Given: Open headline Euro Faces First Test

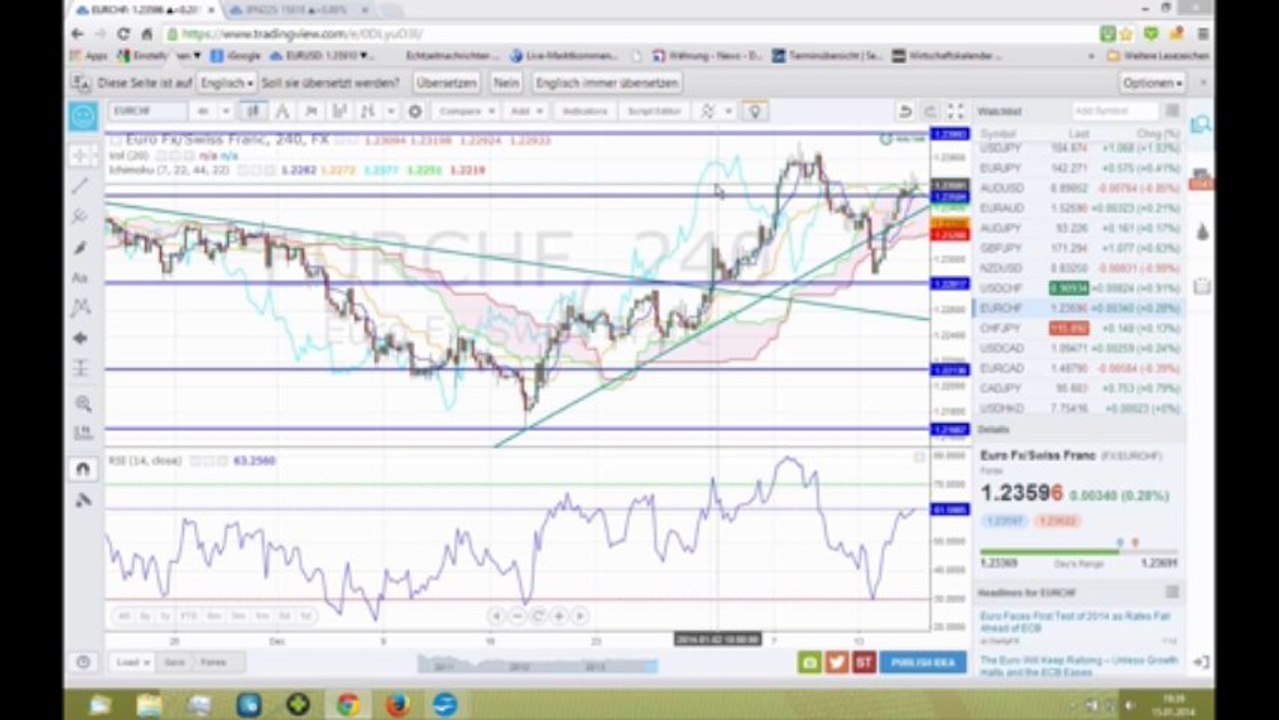Looking at the screenshot, I should pyautogui.click(x=1074, y=622).
